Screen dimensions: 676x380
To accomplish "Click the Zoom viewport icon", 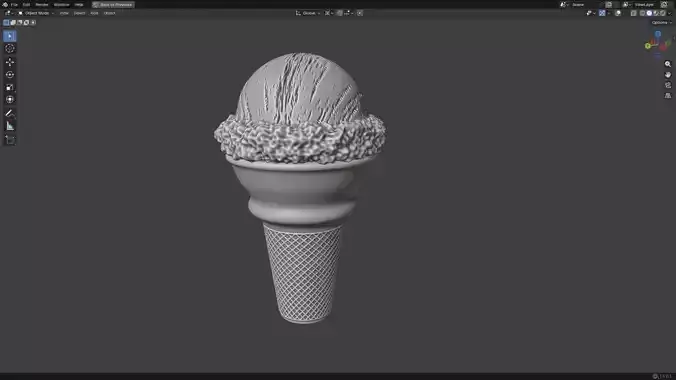I will pyautogui.click(x=668, y=64).
